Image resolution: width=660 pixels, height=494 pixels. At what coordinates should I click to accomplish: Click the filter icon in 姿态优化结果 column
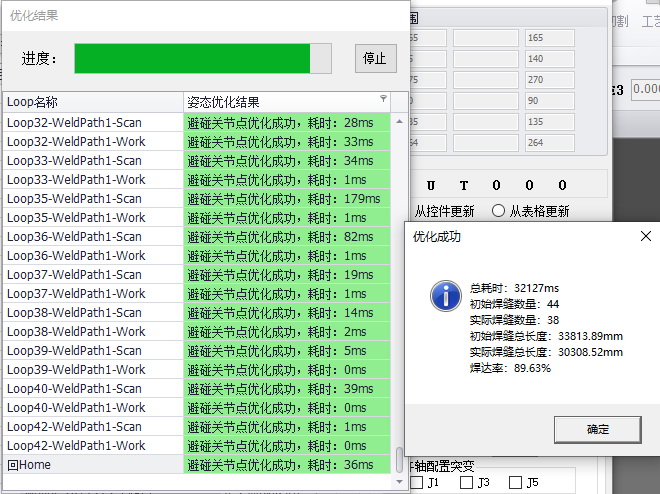383,100
